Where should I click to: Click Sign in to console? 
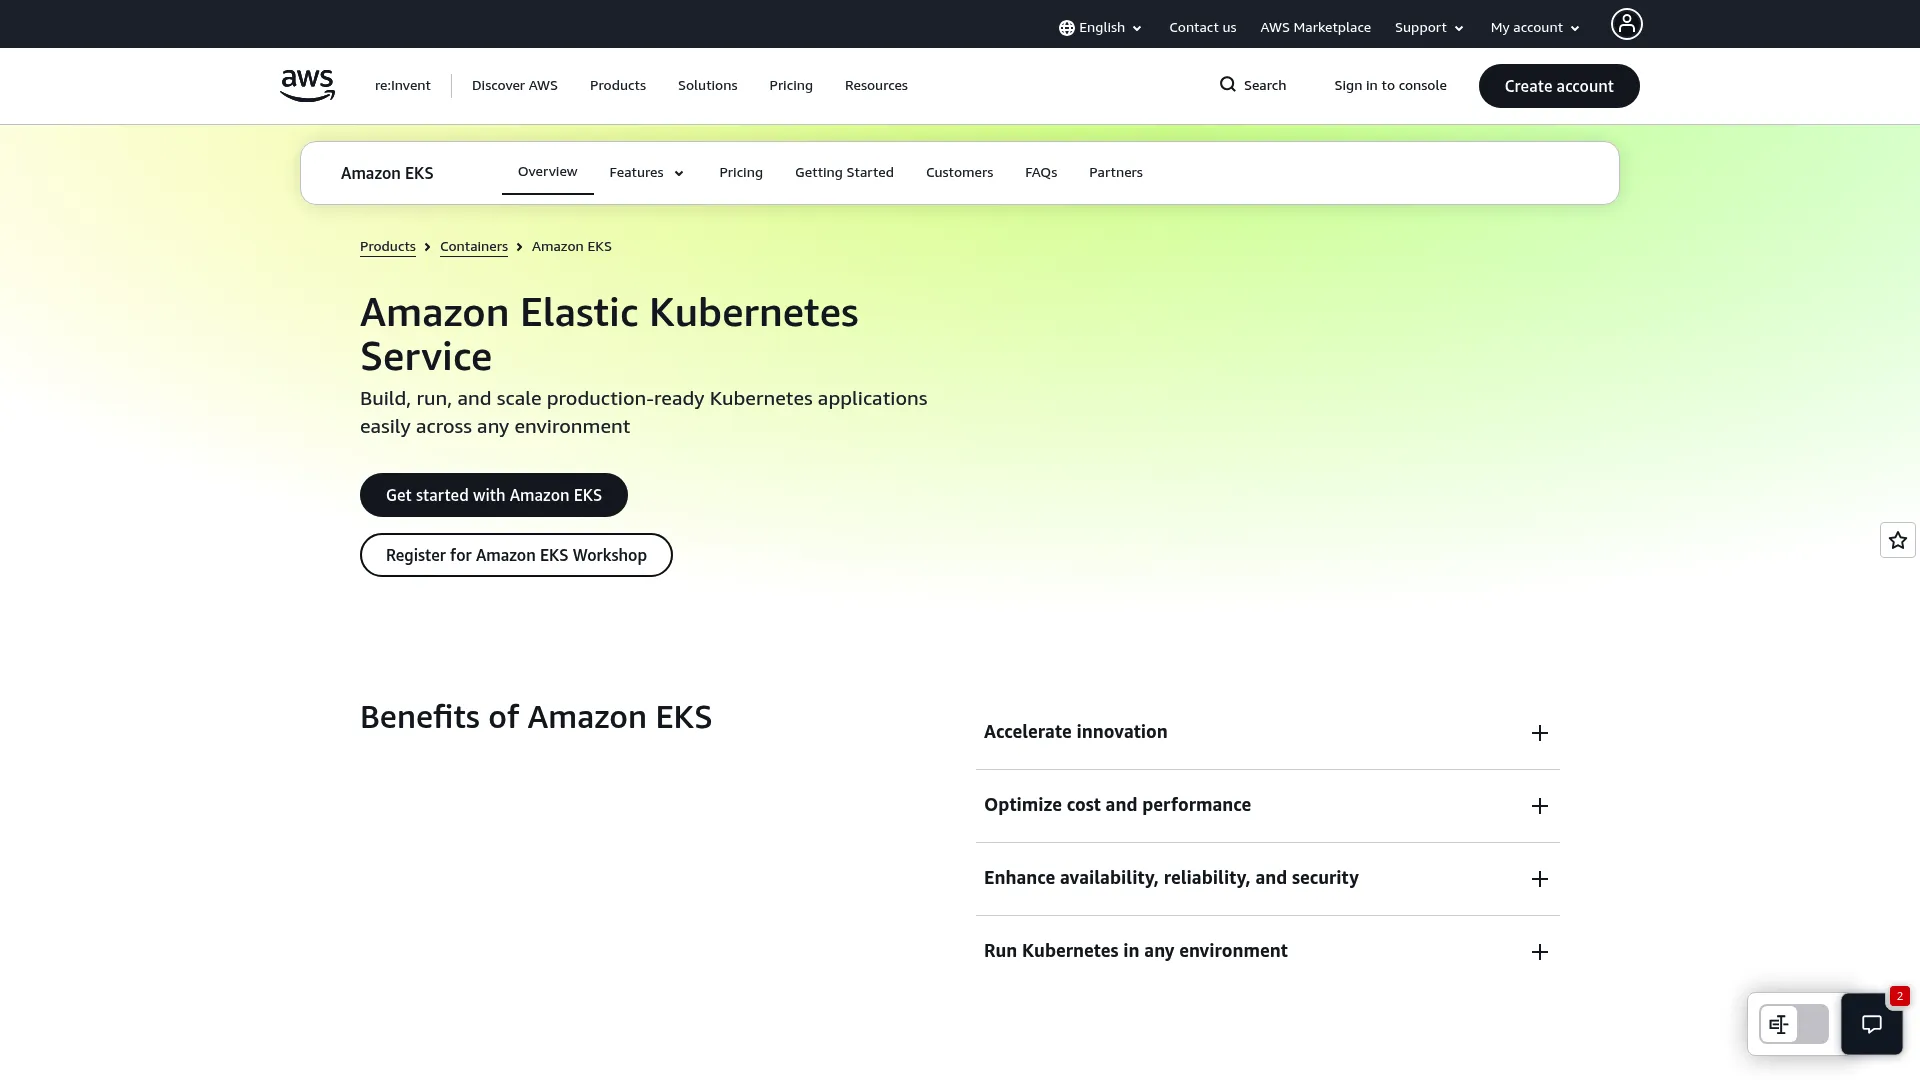pos(1390,86)
